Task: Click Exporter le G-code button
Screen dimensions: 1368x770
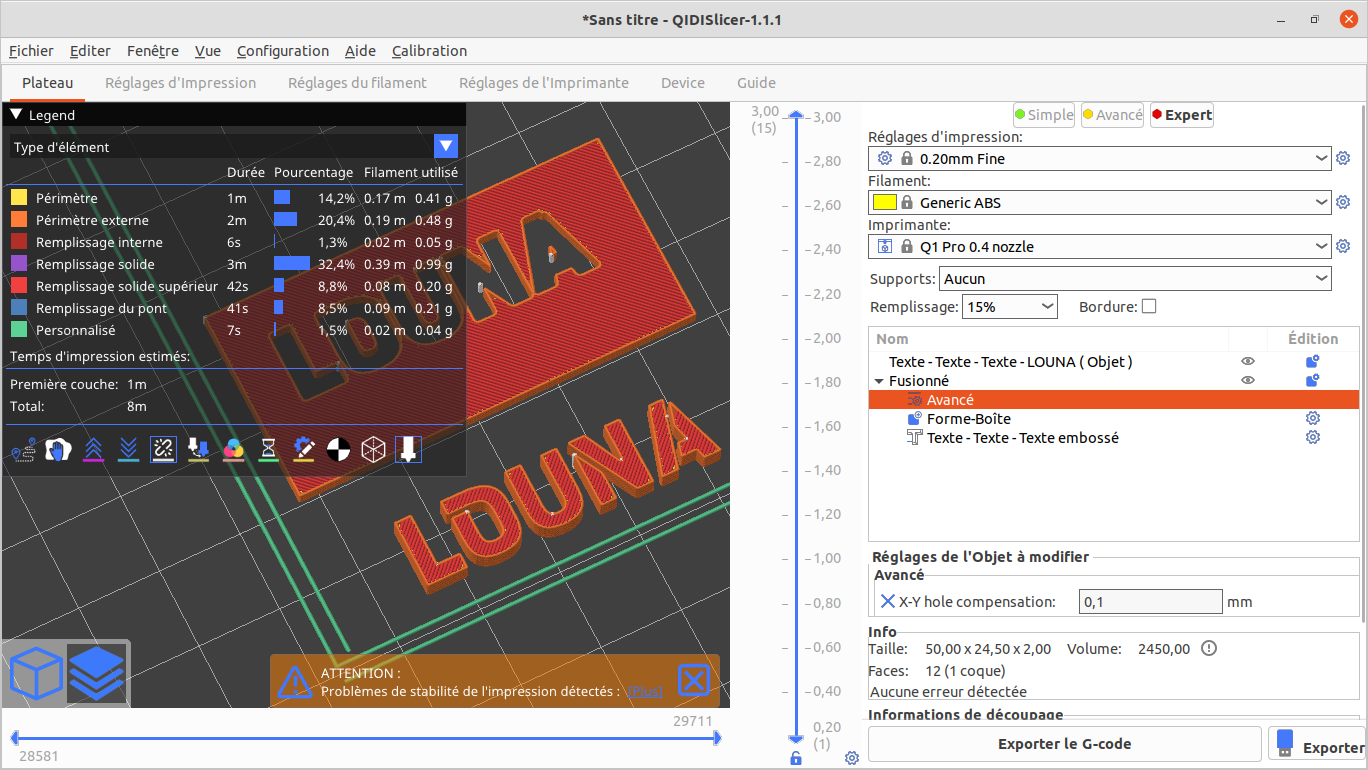Action: 1065,744
